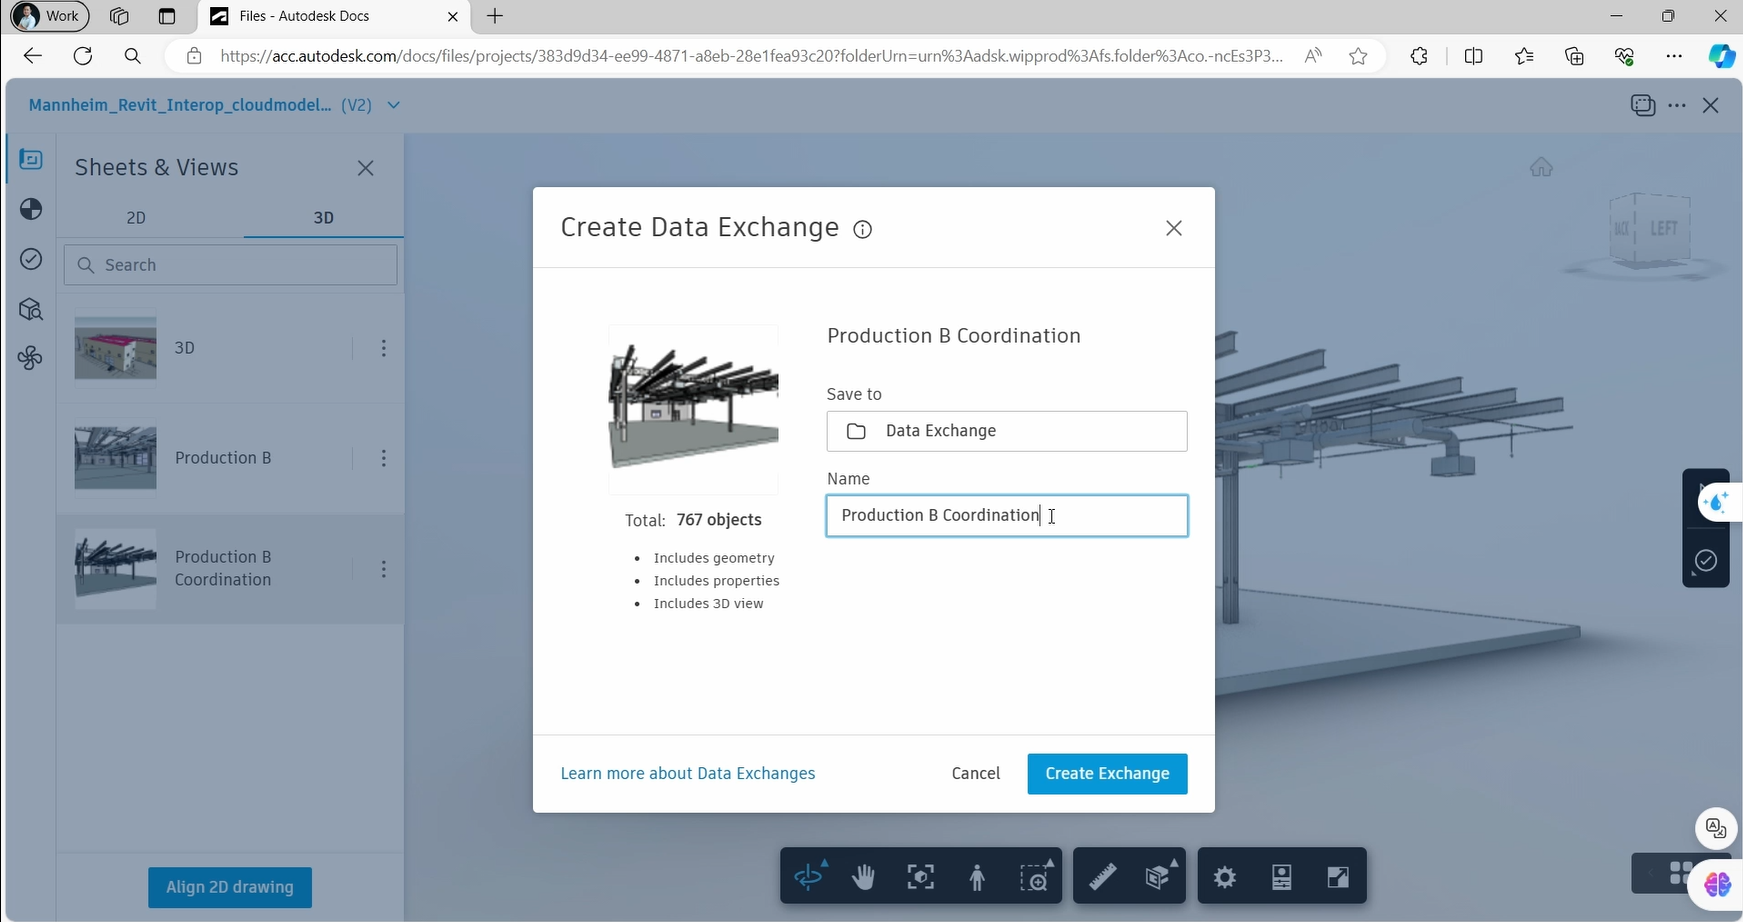Open the checkmark Issues sidebar icon
Viewport: 1743px width, 922px height.
31,259
